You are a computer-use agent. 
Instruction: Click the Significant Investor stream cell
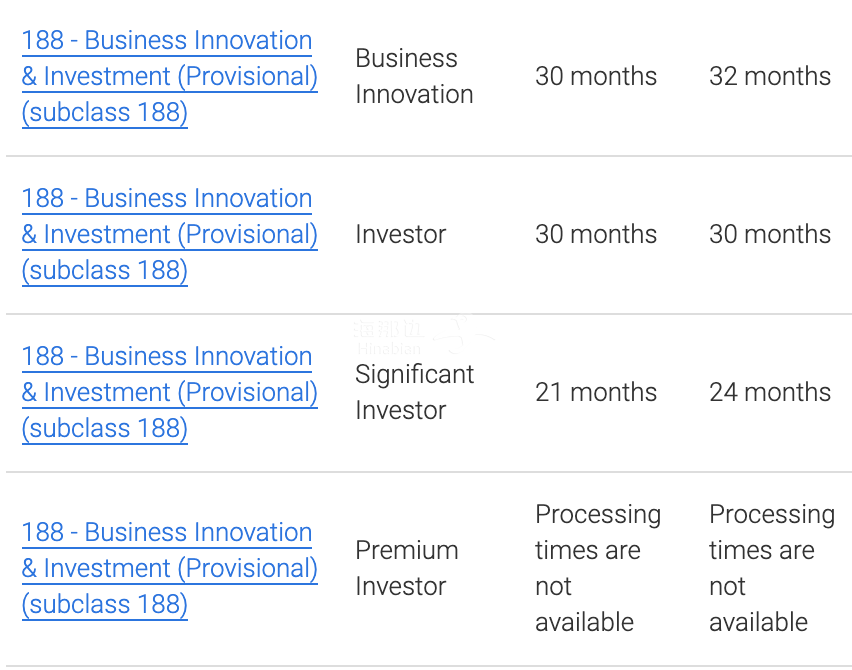point(415,392)
